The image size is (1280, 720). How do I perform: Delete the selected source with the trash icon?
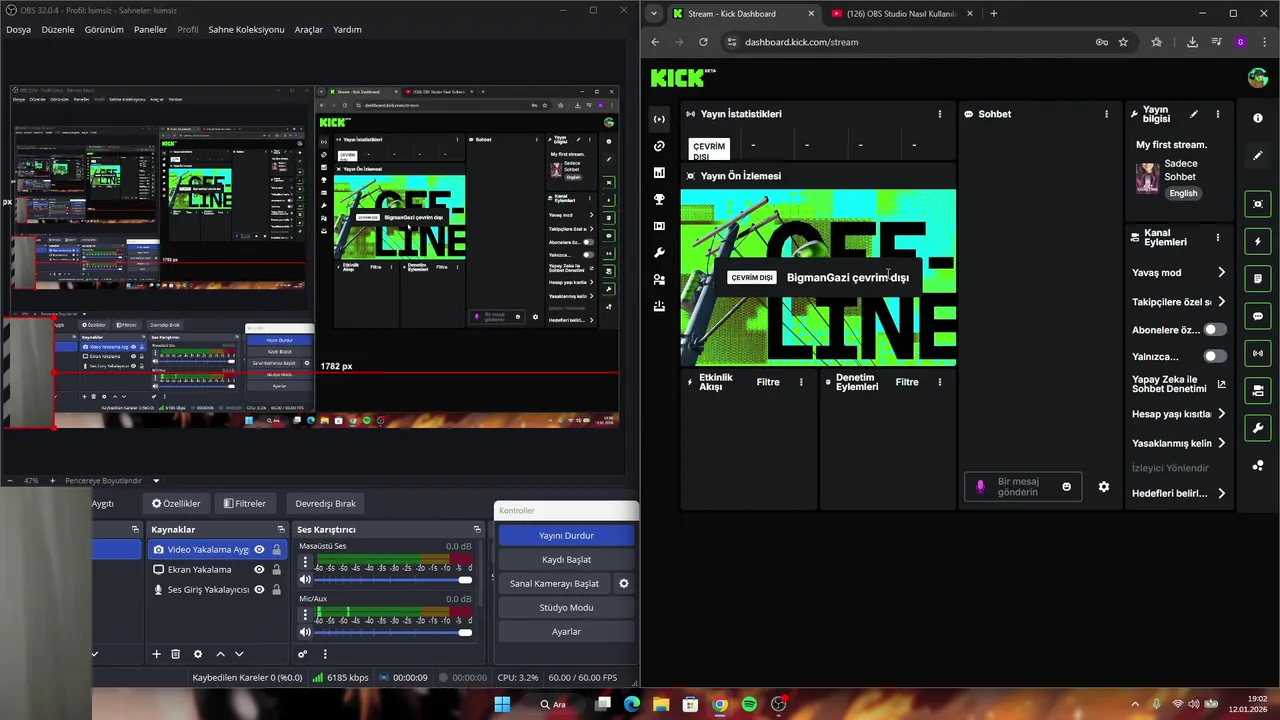(x=175, y=654)
